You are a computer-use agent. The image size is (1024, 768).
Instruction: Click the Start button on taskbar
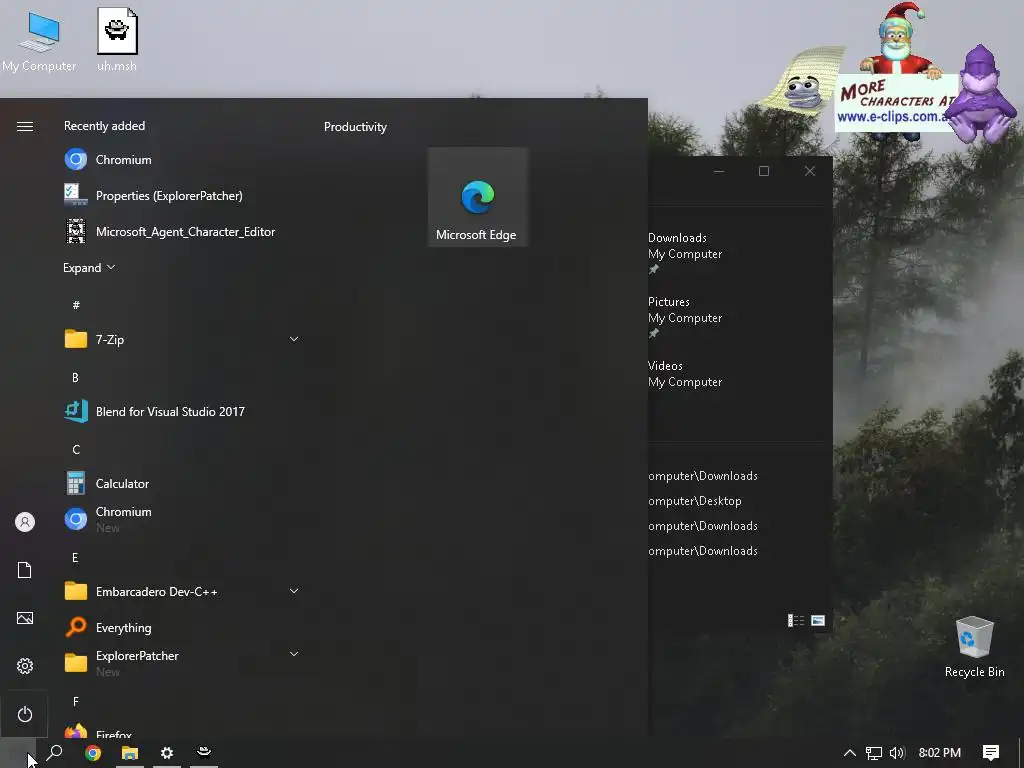17,753
